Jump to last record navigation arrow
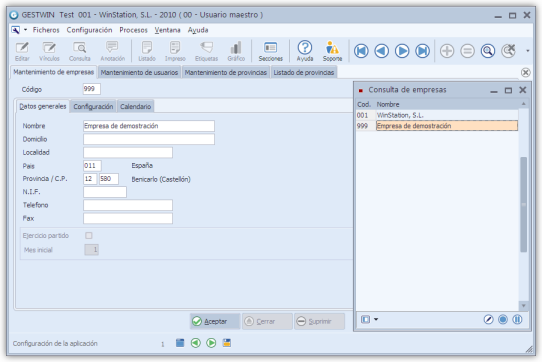The height and width of the screenshot is (362, 542). (x=422, y=51)
